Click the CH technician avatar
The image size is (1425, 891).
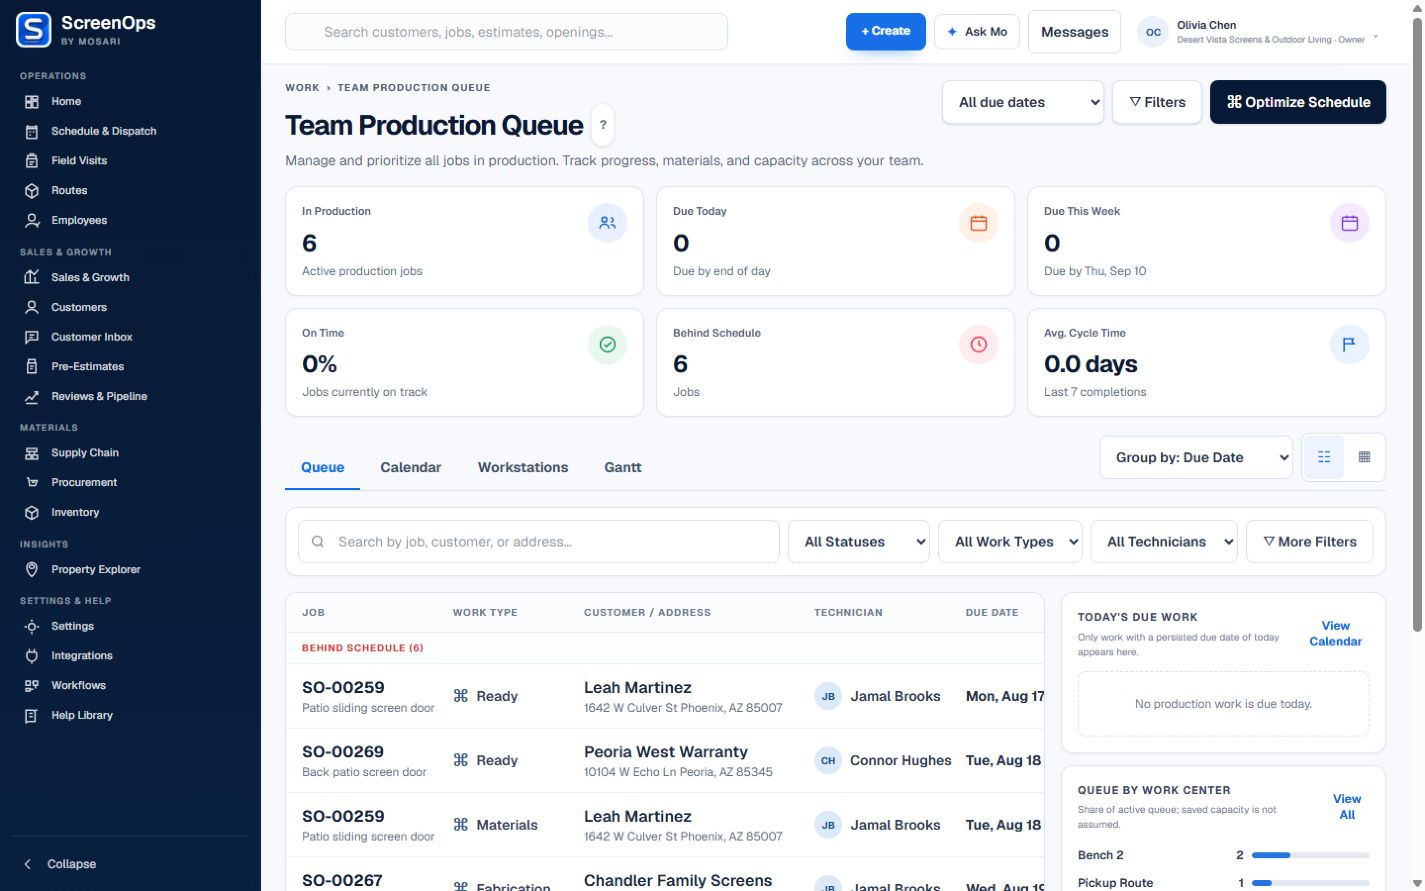coord(828,761)
